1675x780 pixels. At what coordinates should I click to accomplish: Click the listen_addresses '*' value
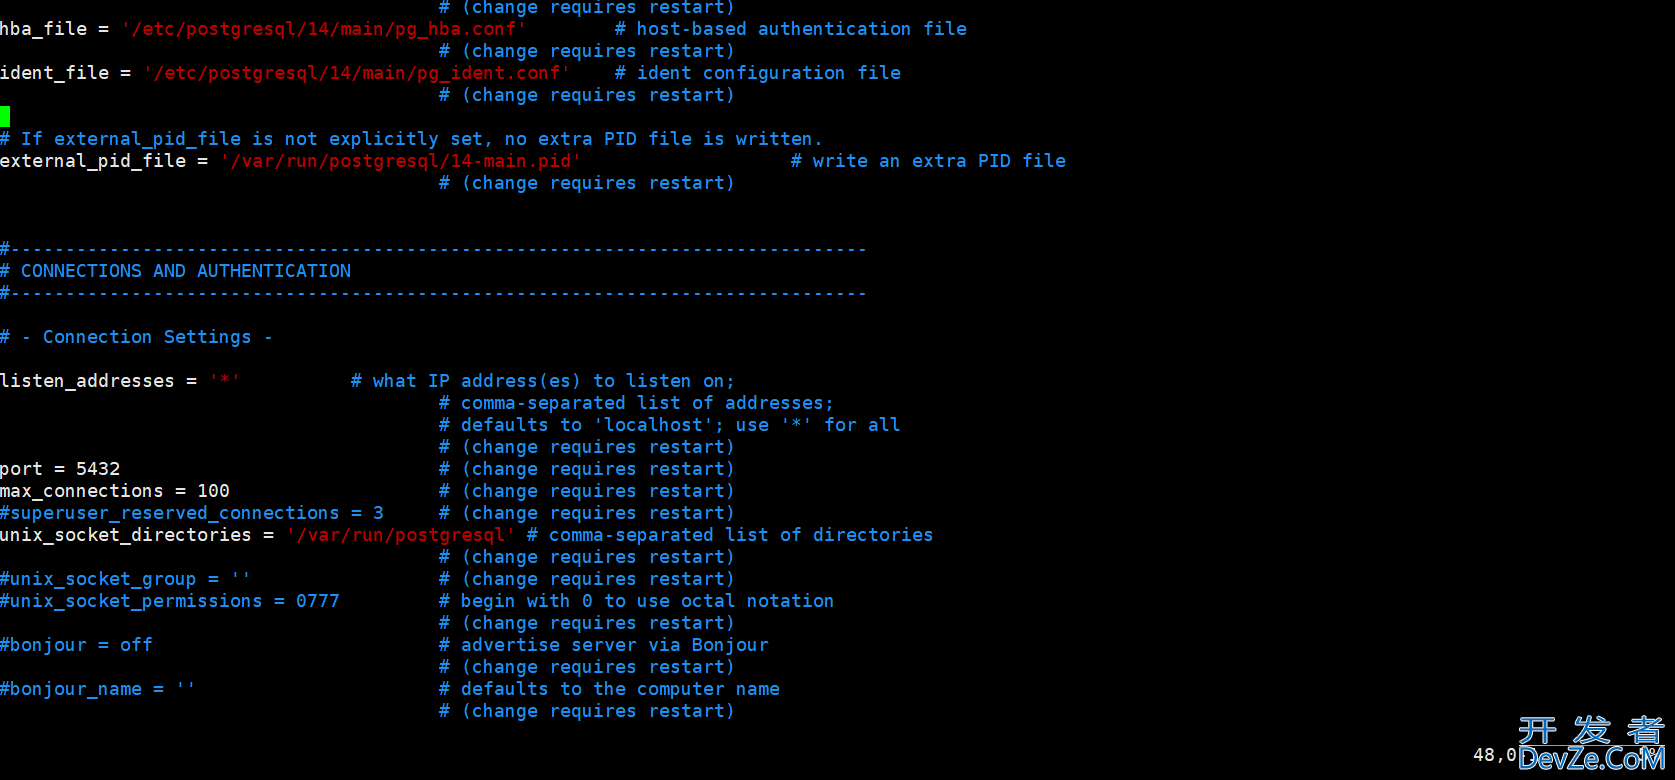point(225,381)
